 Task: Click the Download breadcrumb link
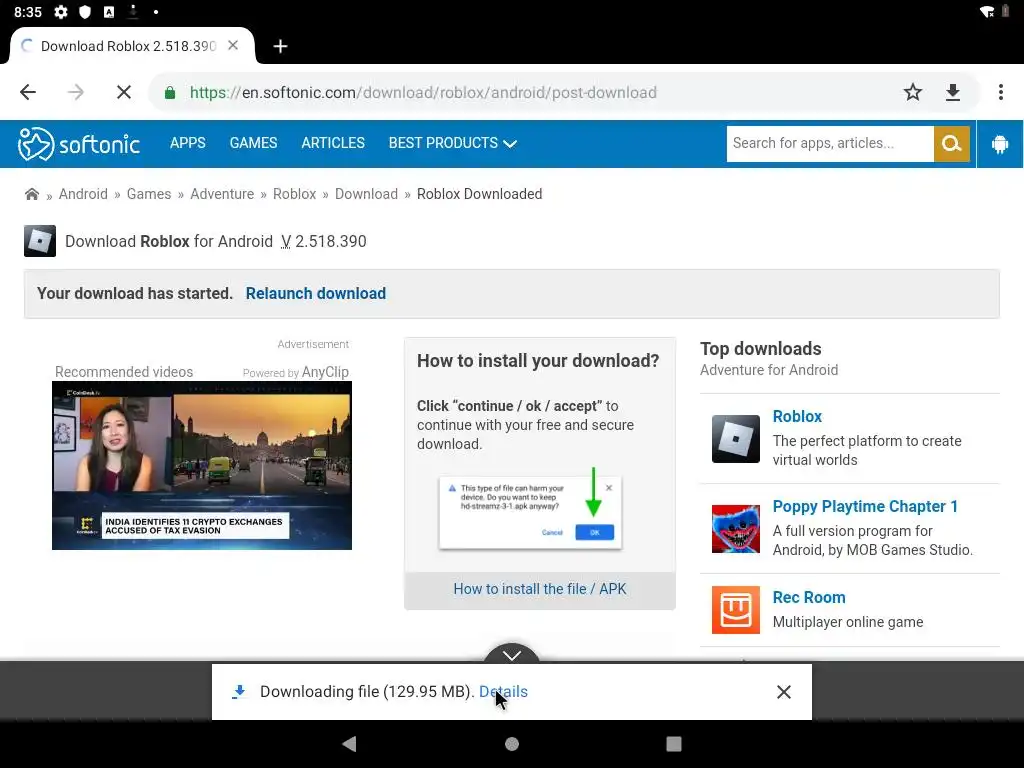[x=366, y=194]
